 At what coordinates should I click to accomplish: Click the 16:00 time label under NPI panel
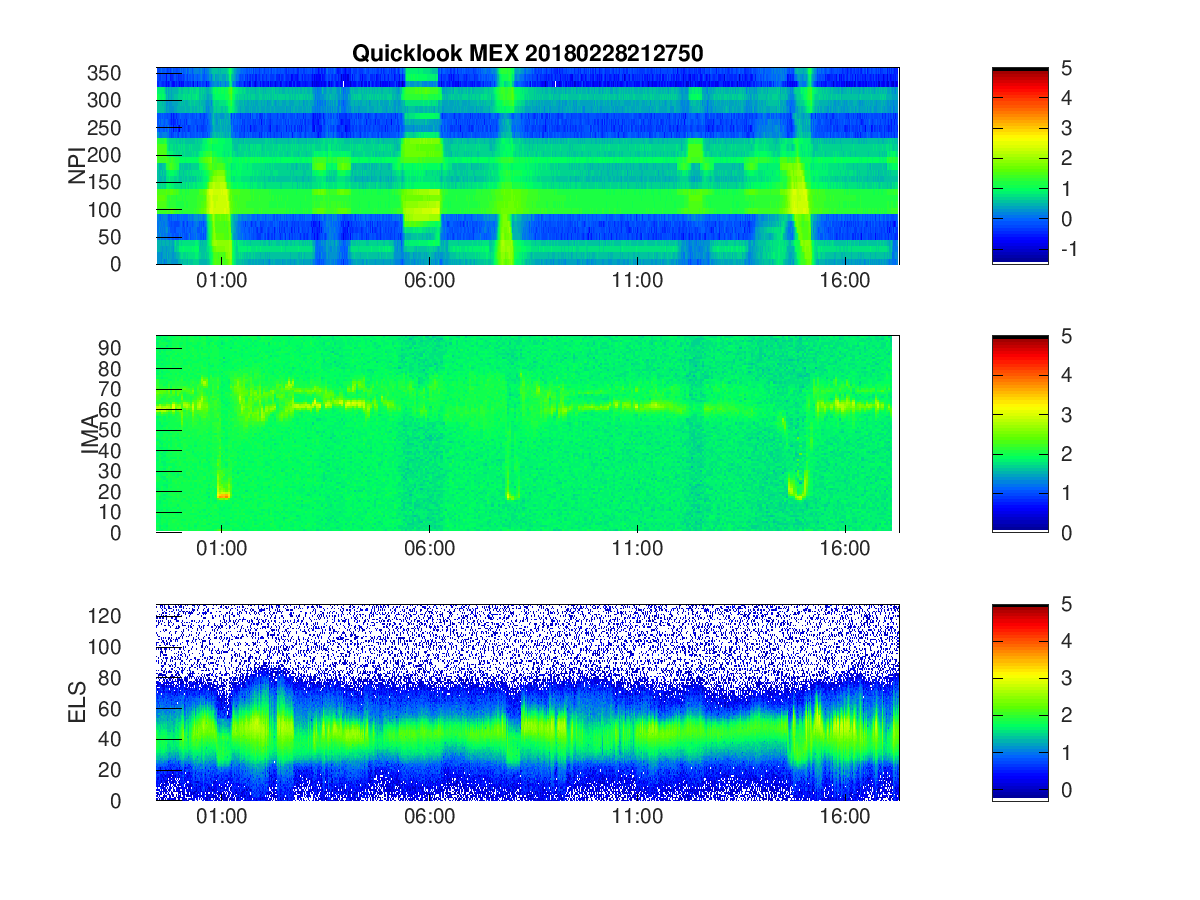coord(845,281)
